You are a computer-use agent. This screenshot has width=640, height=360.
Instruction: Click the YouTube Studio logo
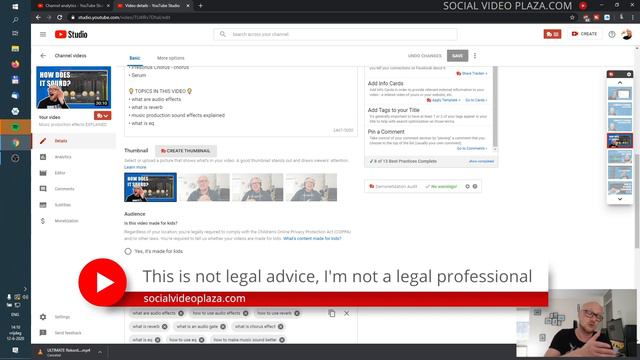(x=71, y=34)
